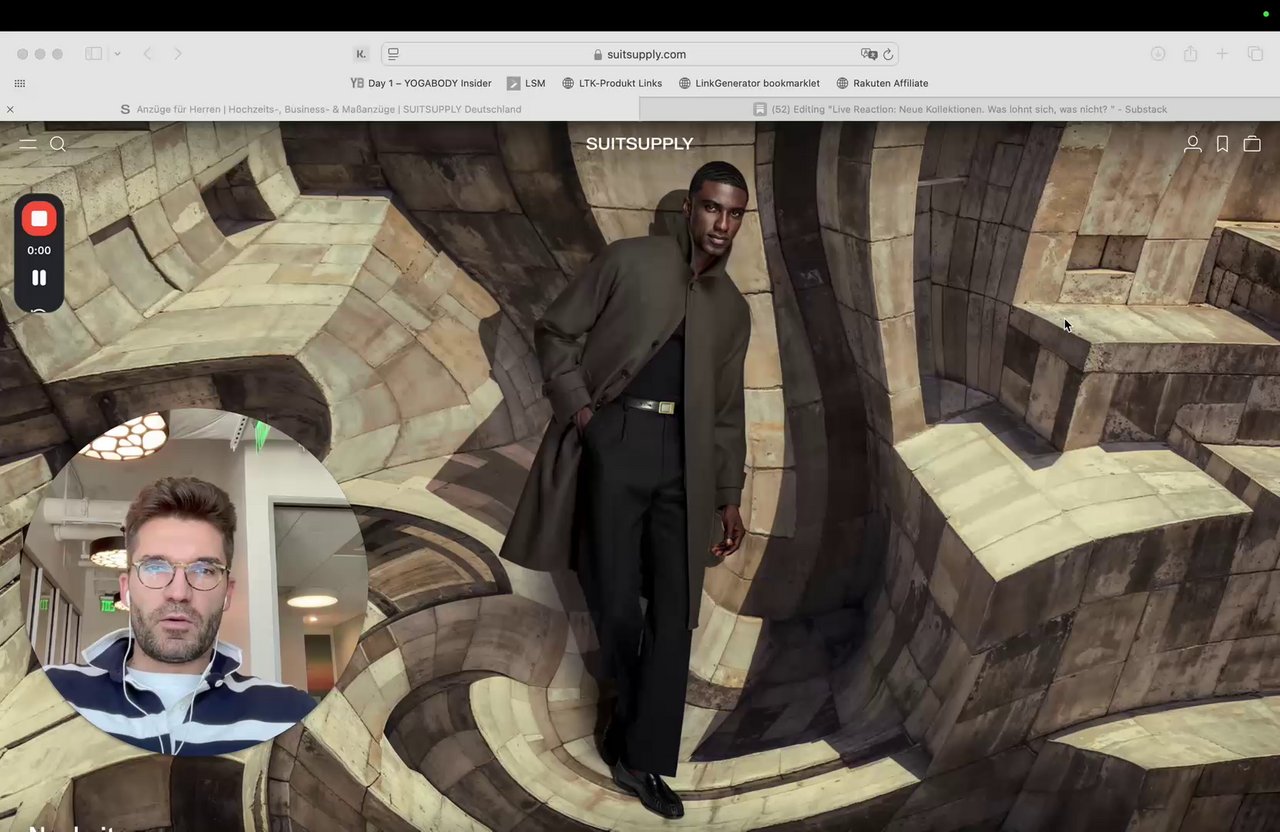Screen dimensions: 1280x832
Task: Open a new tab with plus button
Action: (1222, 54)
